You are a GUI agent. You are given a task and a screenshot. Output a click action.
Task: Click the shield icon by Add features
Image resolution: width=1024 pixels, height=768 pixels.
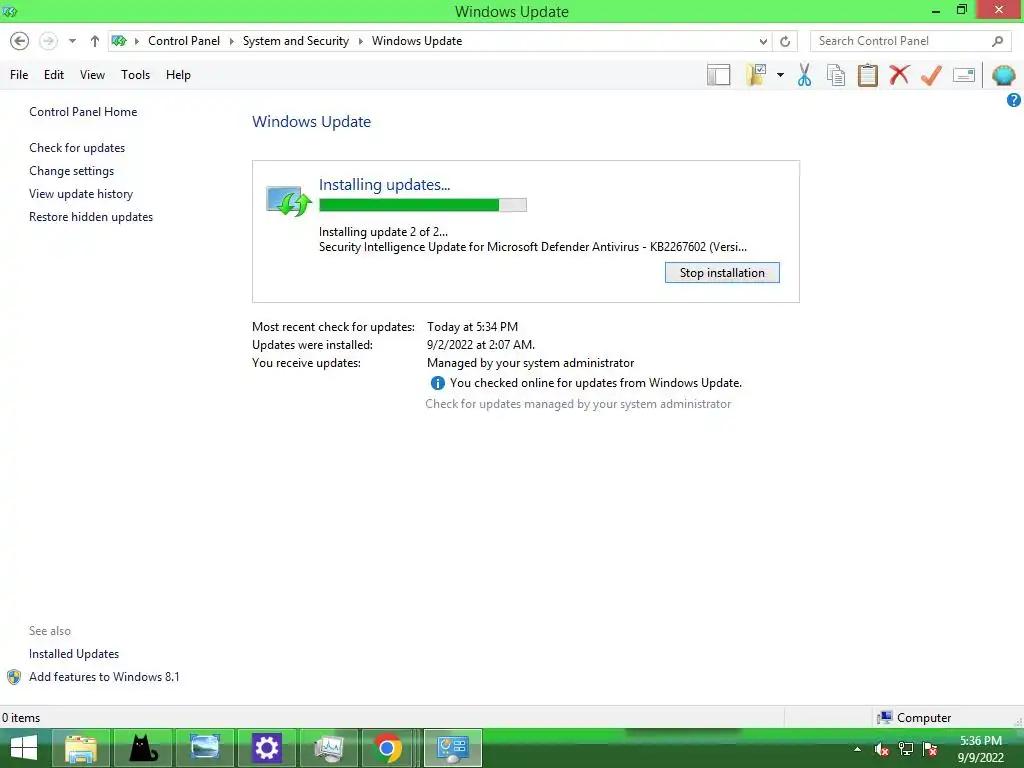[x=14, y=677]
